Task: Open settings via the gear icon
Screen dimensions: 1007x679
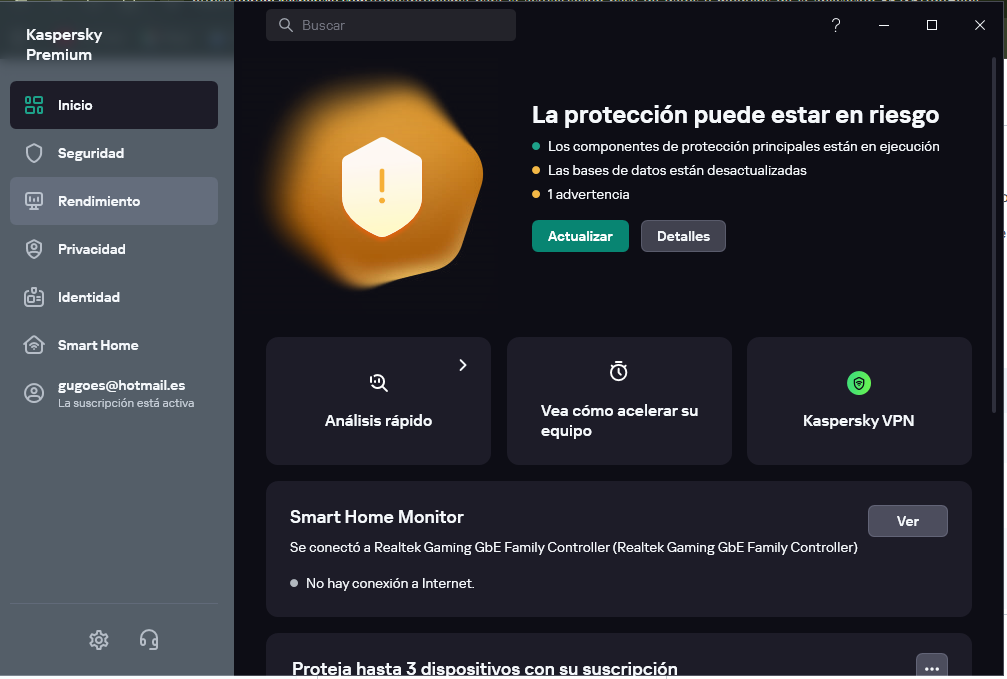Action: (x=99, y=640)
